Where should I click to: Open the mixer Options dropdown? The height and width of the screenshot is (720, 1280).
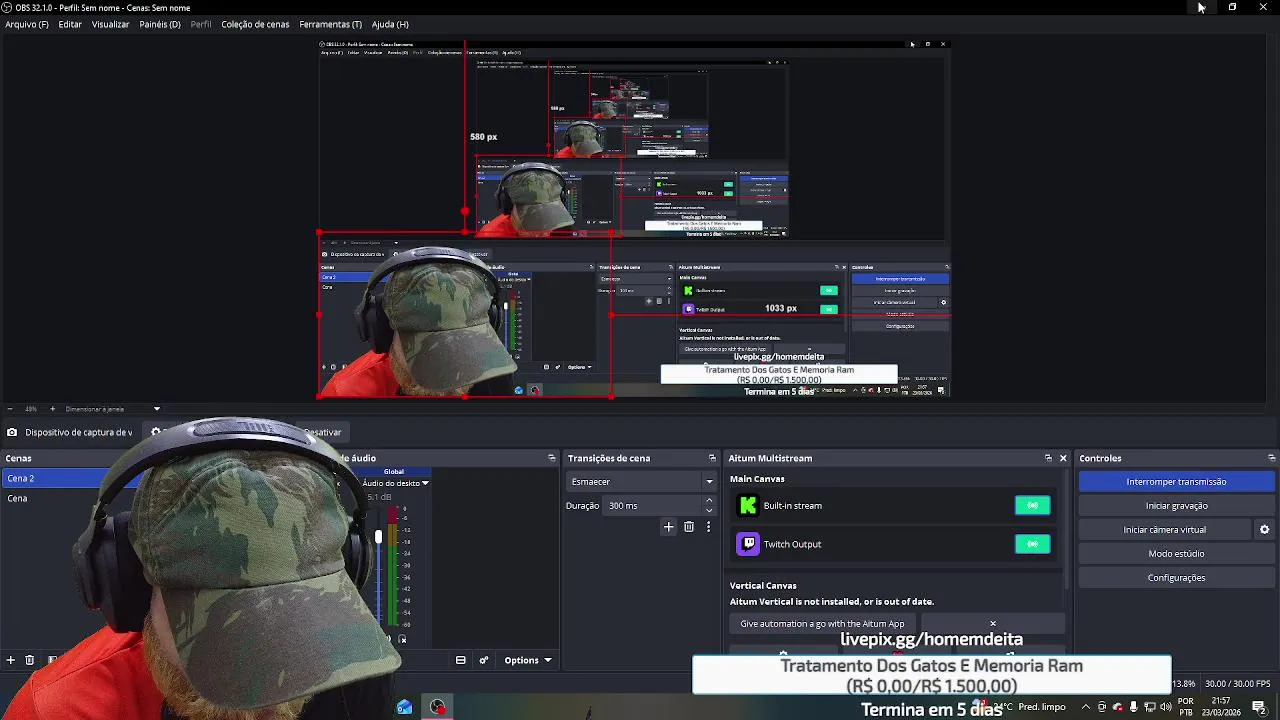528,660
